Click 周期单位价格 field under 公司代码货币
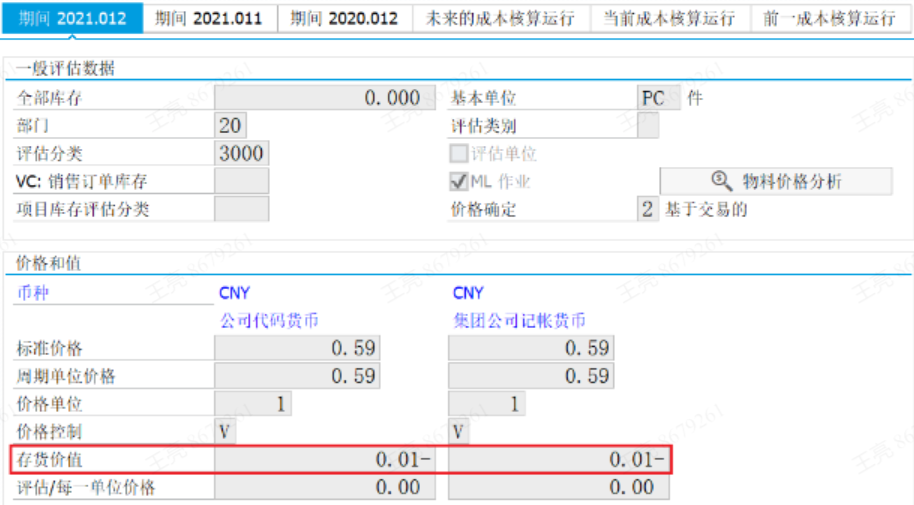This screenshot has width=914, height=505. (x=297, y=376)
